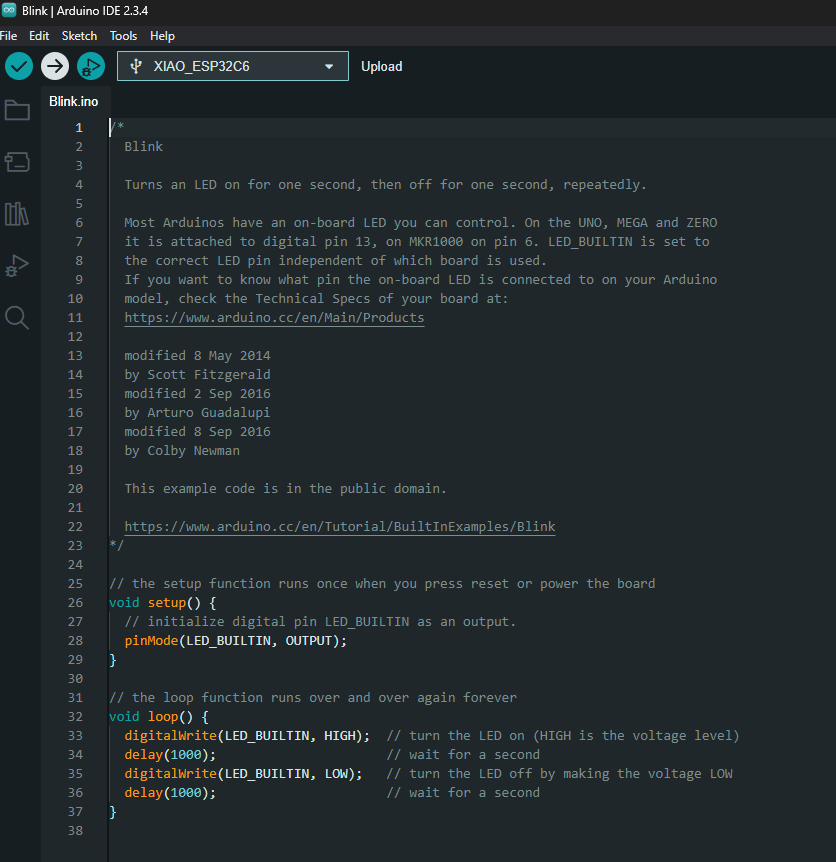
Task: Click the 'by Arturo Guadalupi' comment text
Action: 197,412
